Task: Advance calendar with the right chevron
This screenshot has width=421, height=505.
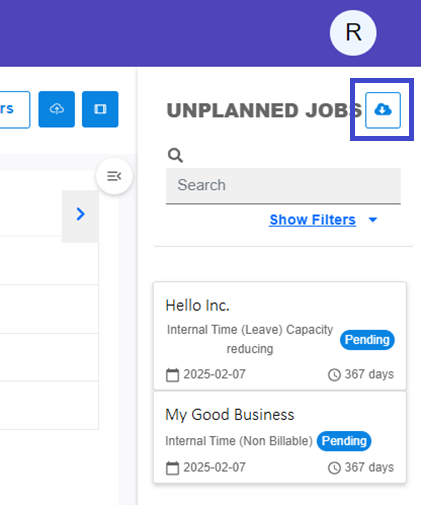Action: [80, 214]
